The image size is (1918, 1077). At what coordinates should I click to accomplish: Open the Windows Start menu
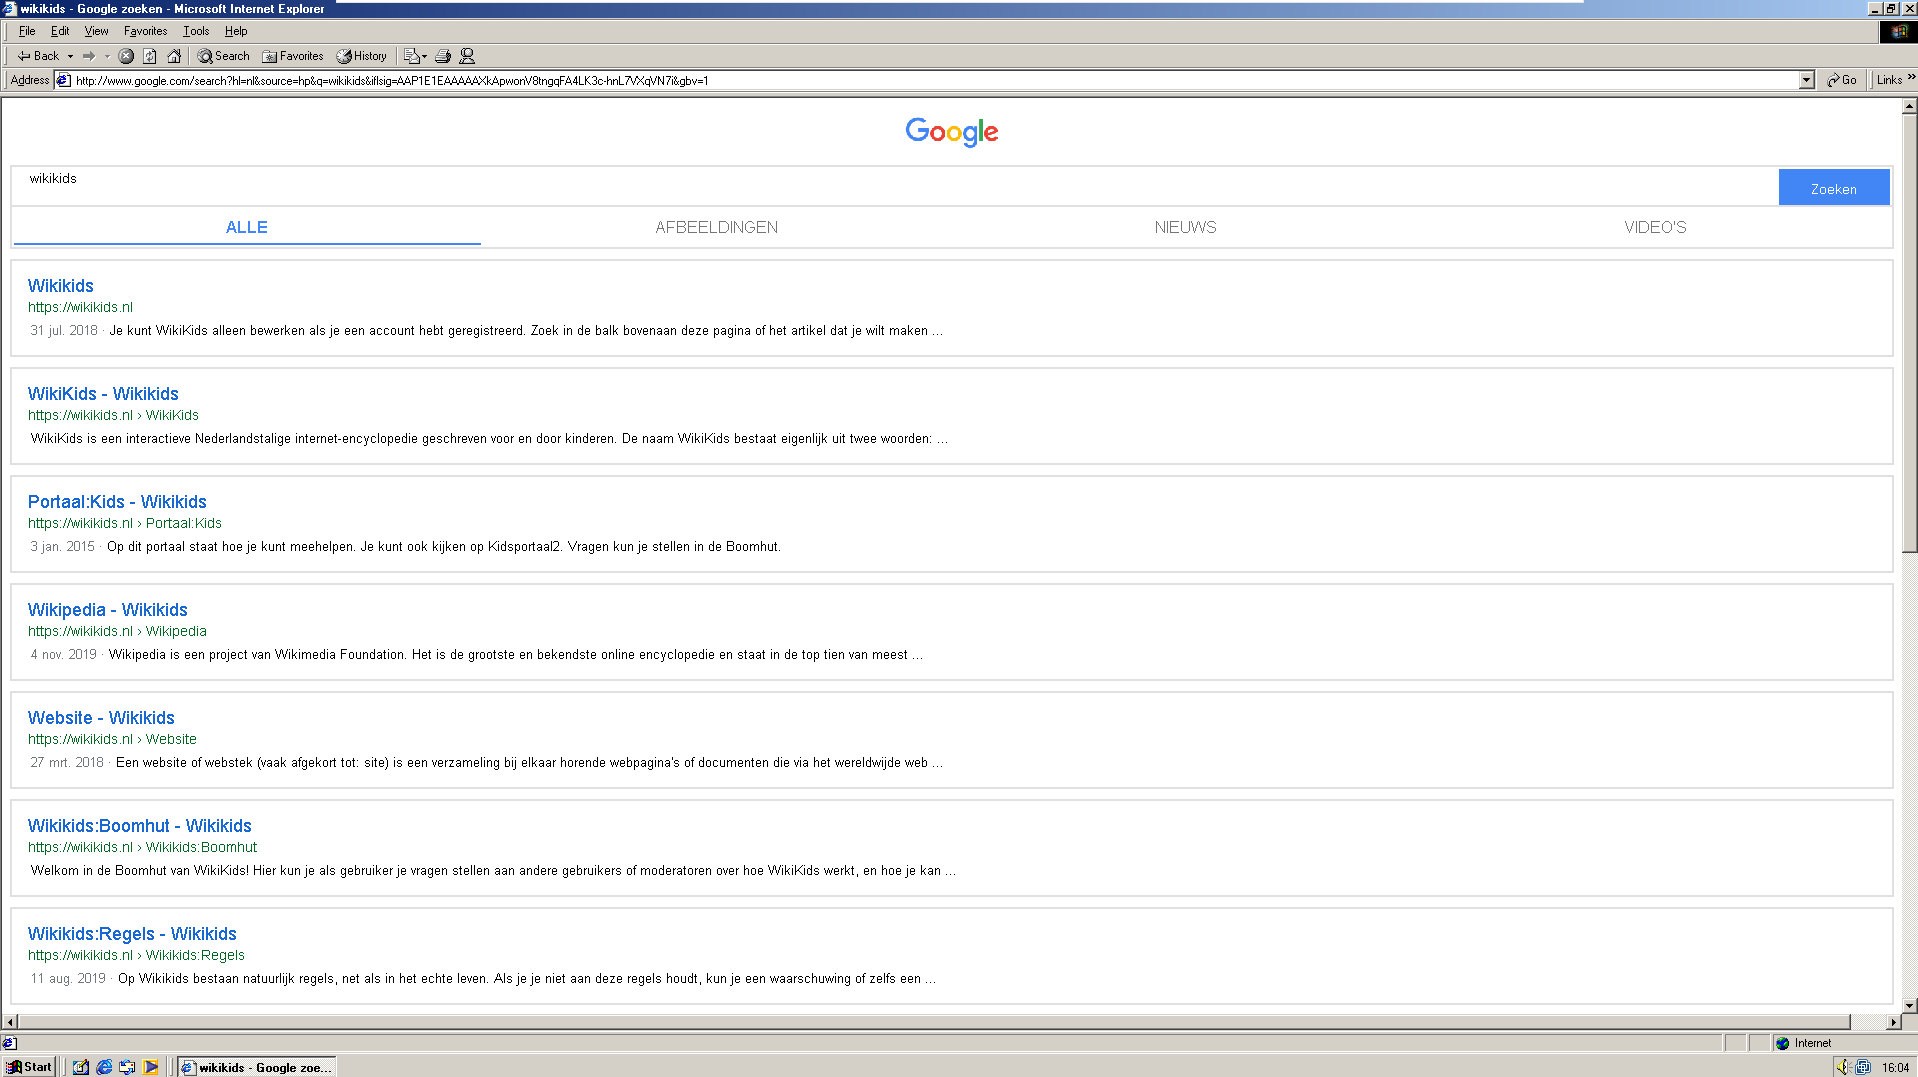(29, 1067)
